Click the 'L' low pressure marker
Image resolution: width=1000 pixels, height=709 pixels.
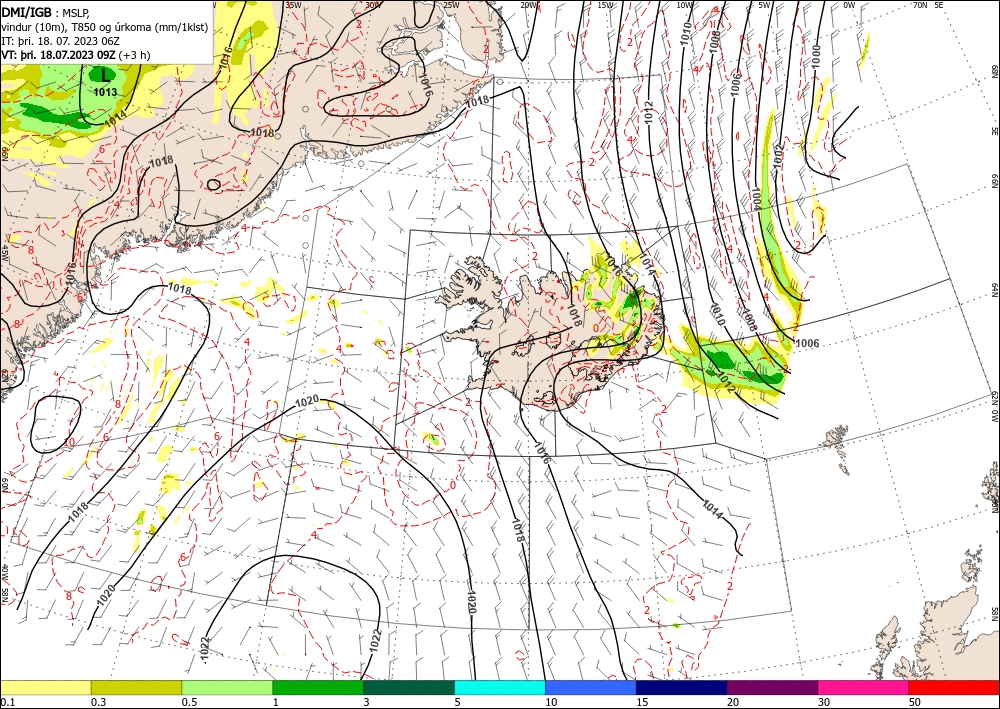tap(106, 75)
